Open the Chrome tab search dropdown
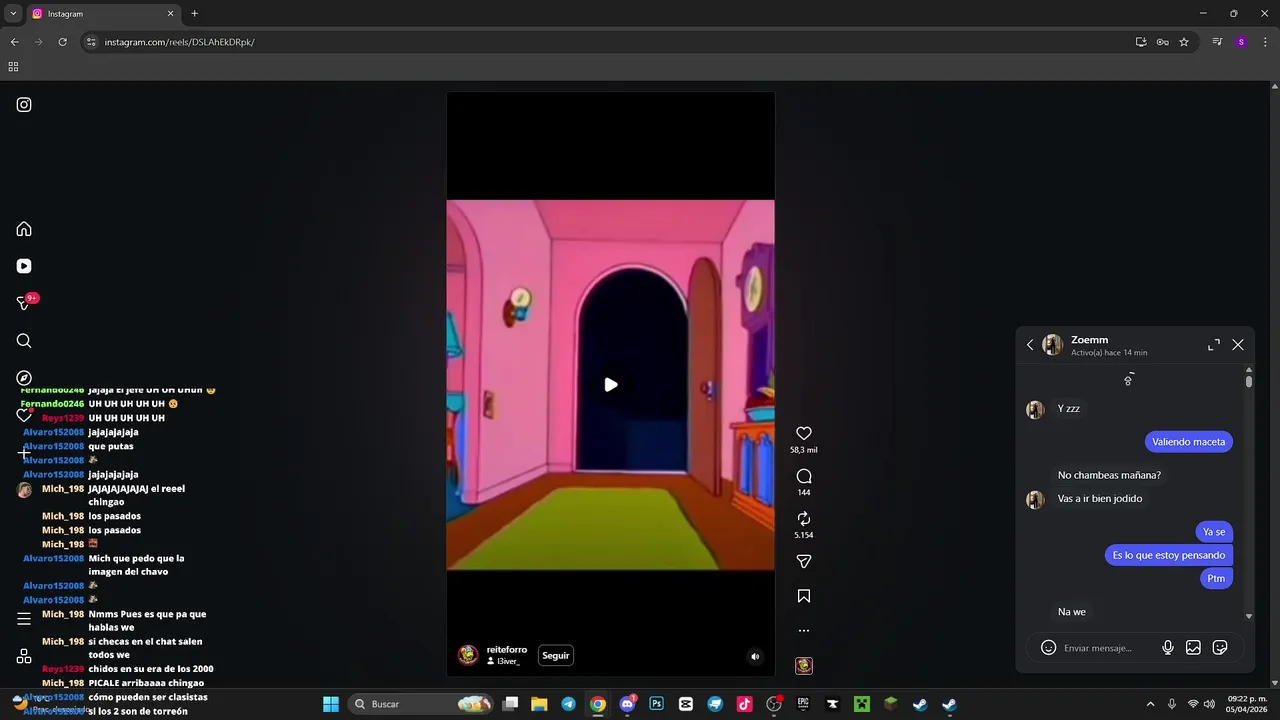The height and width of the screenshot is (720, 1280). pos(13,14)
